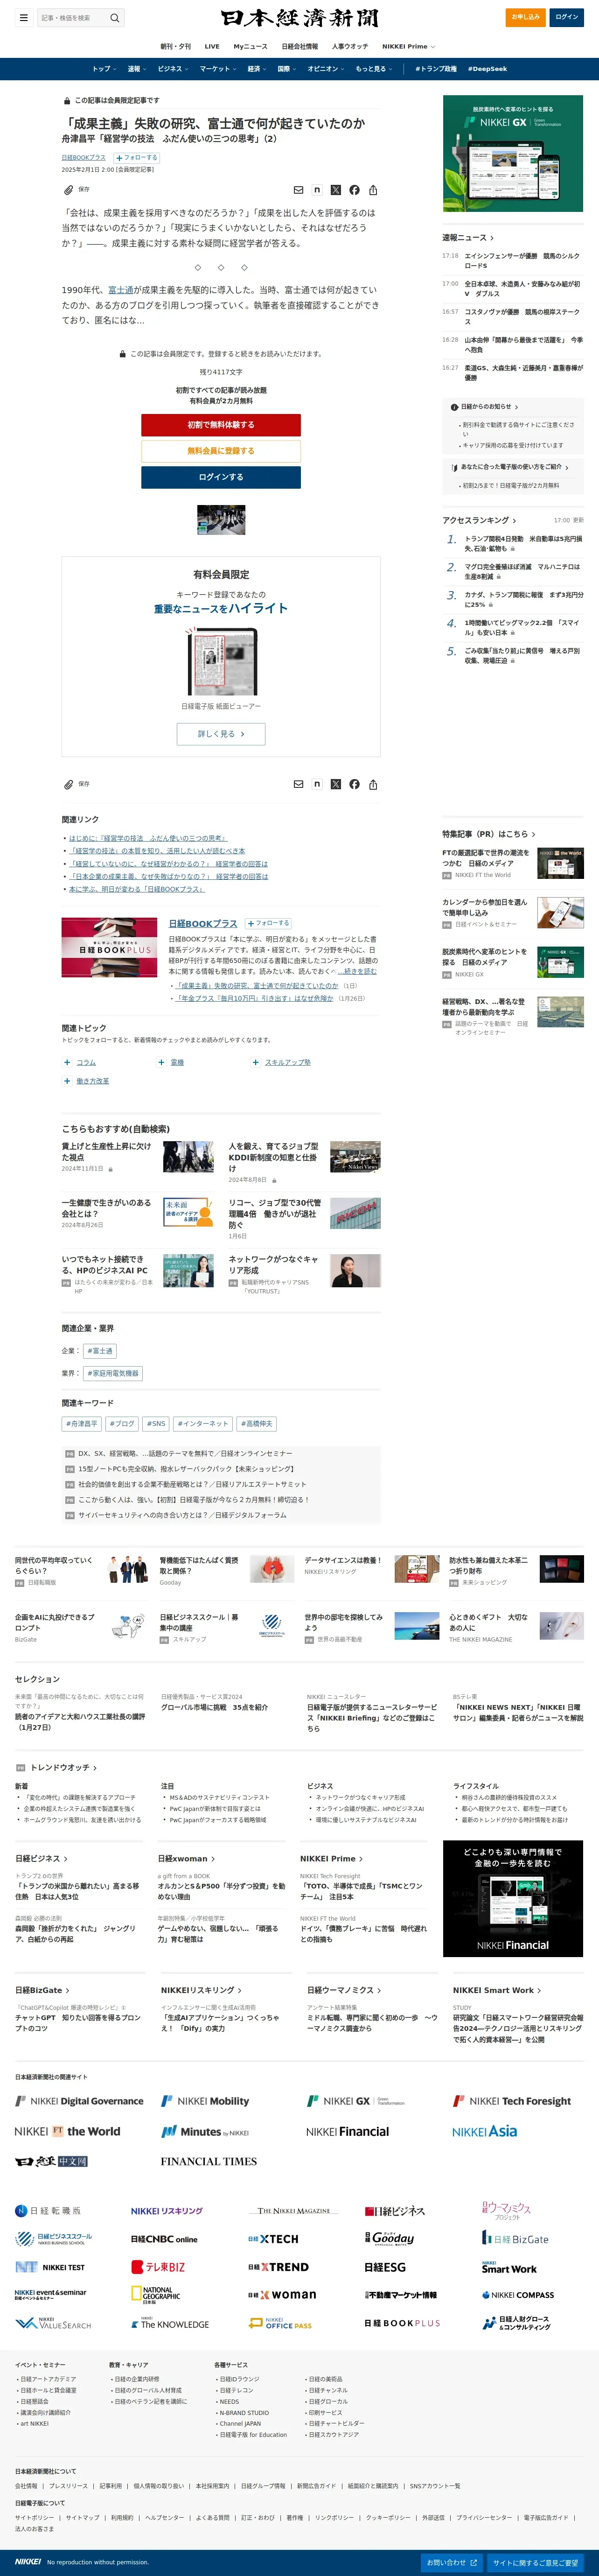Expand the 経済 navigation dropdown
Screen dimensions: 599x2576
pyautogui.click(x=257, y=69)
